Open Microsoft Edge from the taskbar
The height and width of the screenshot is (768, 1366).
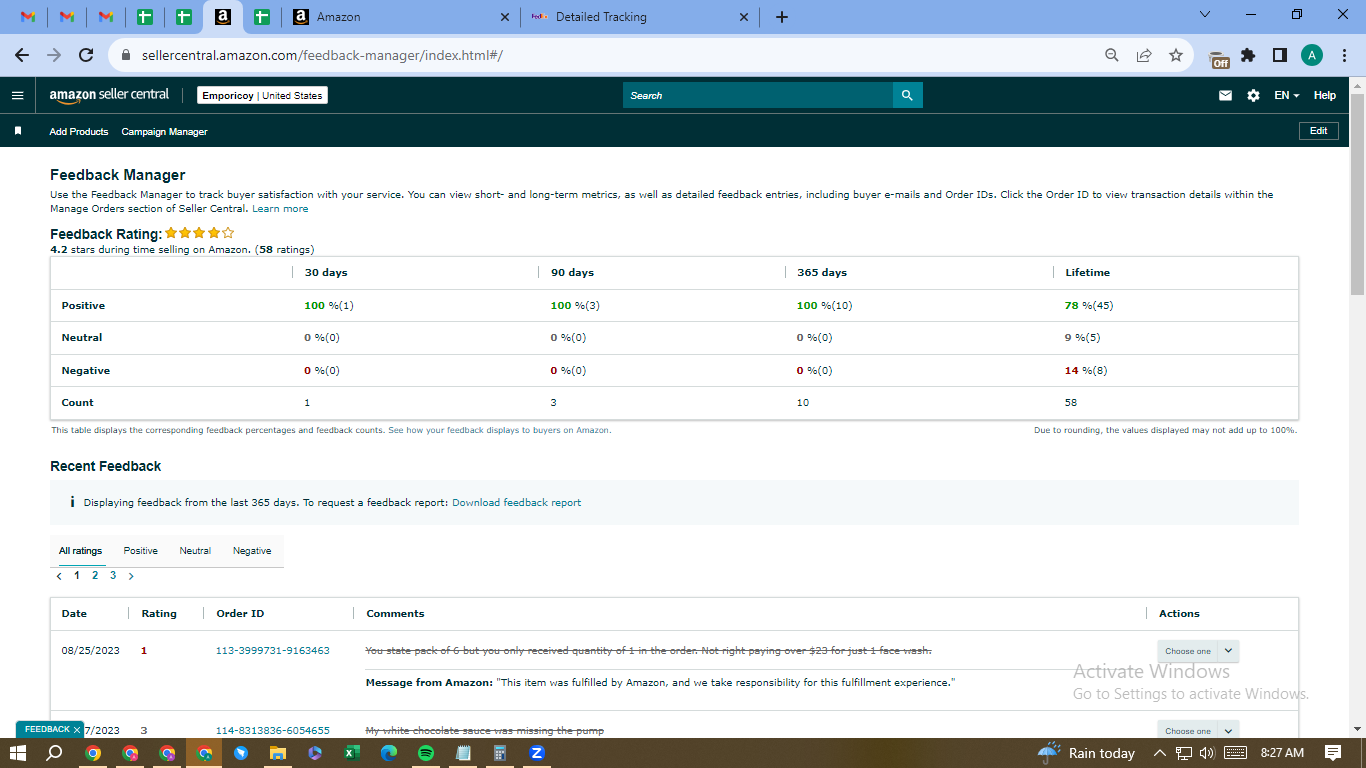tap(389, 753)
